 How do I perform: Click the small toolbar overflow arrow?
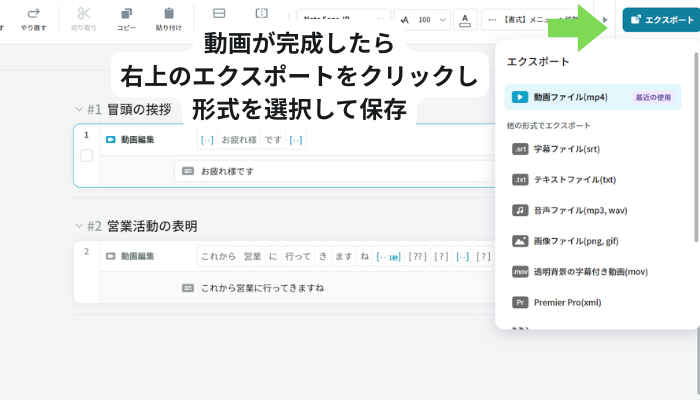[605, 20]
